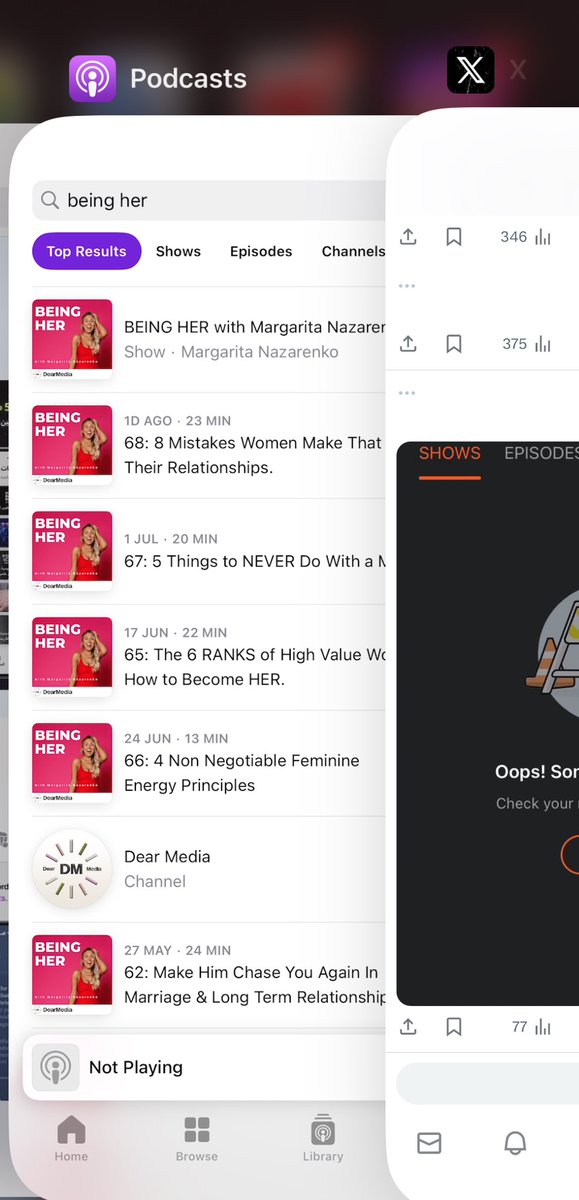The height and width of the screenshot is (1200, 579).
Task: Tap the Podcasts app icon in switcher
Action: [93, 78]
